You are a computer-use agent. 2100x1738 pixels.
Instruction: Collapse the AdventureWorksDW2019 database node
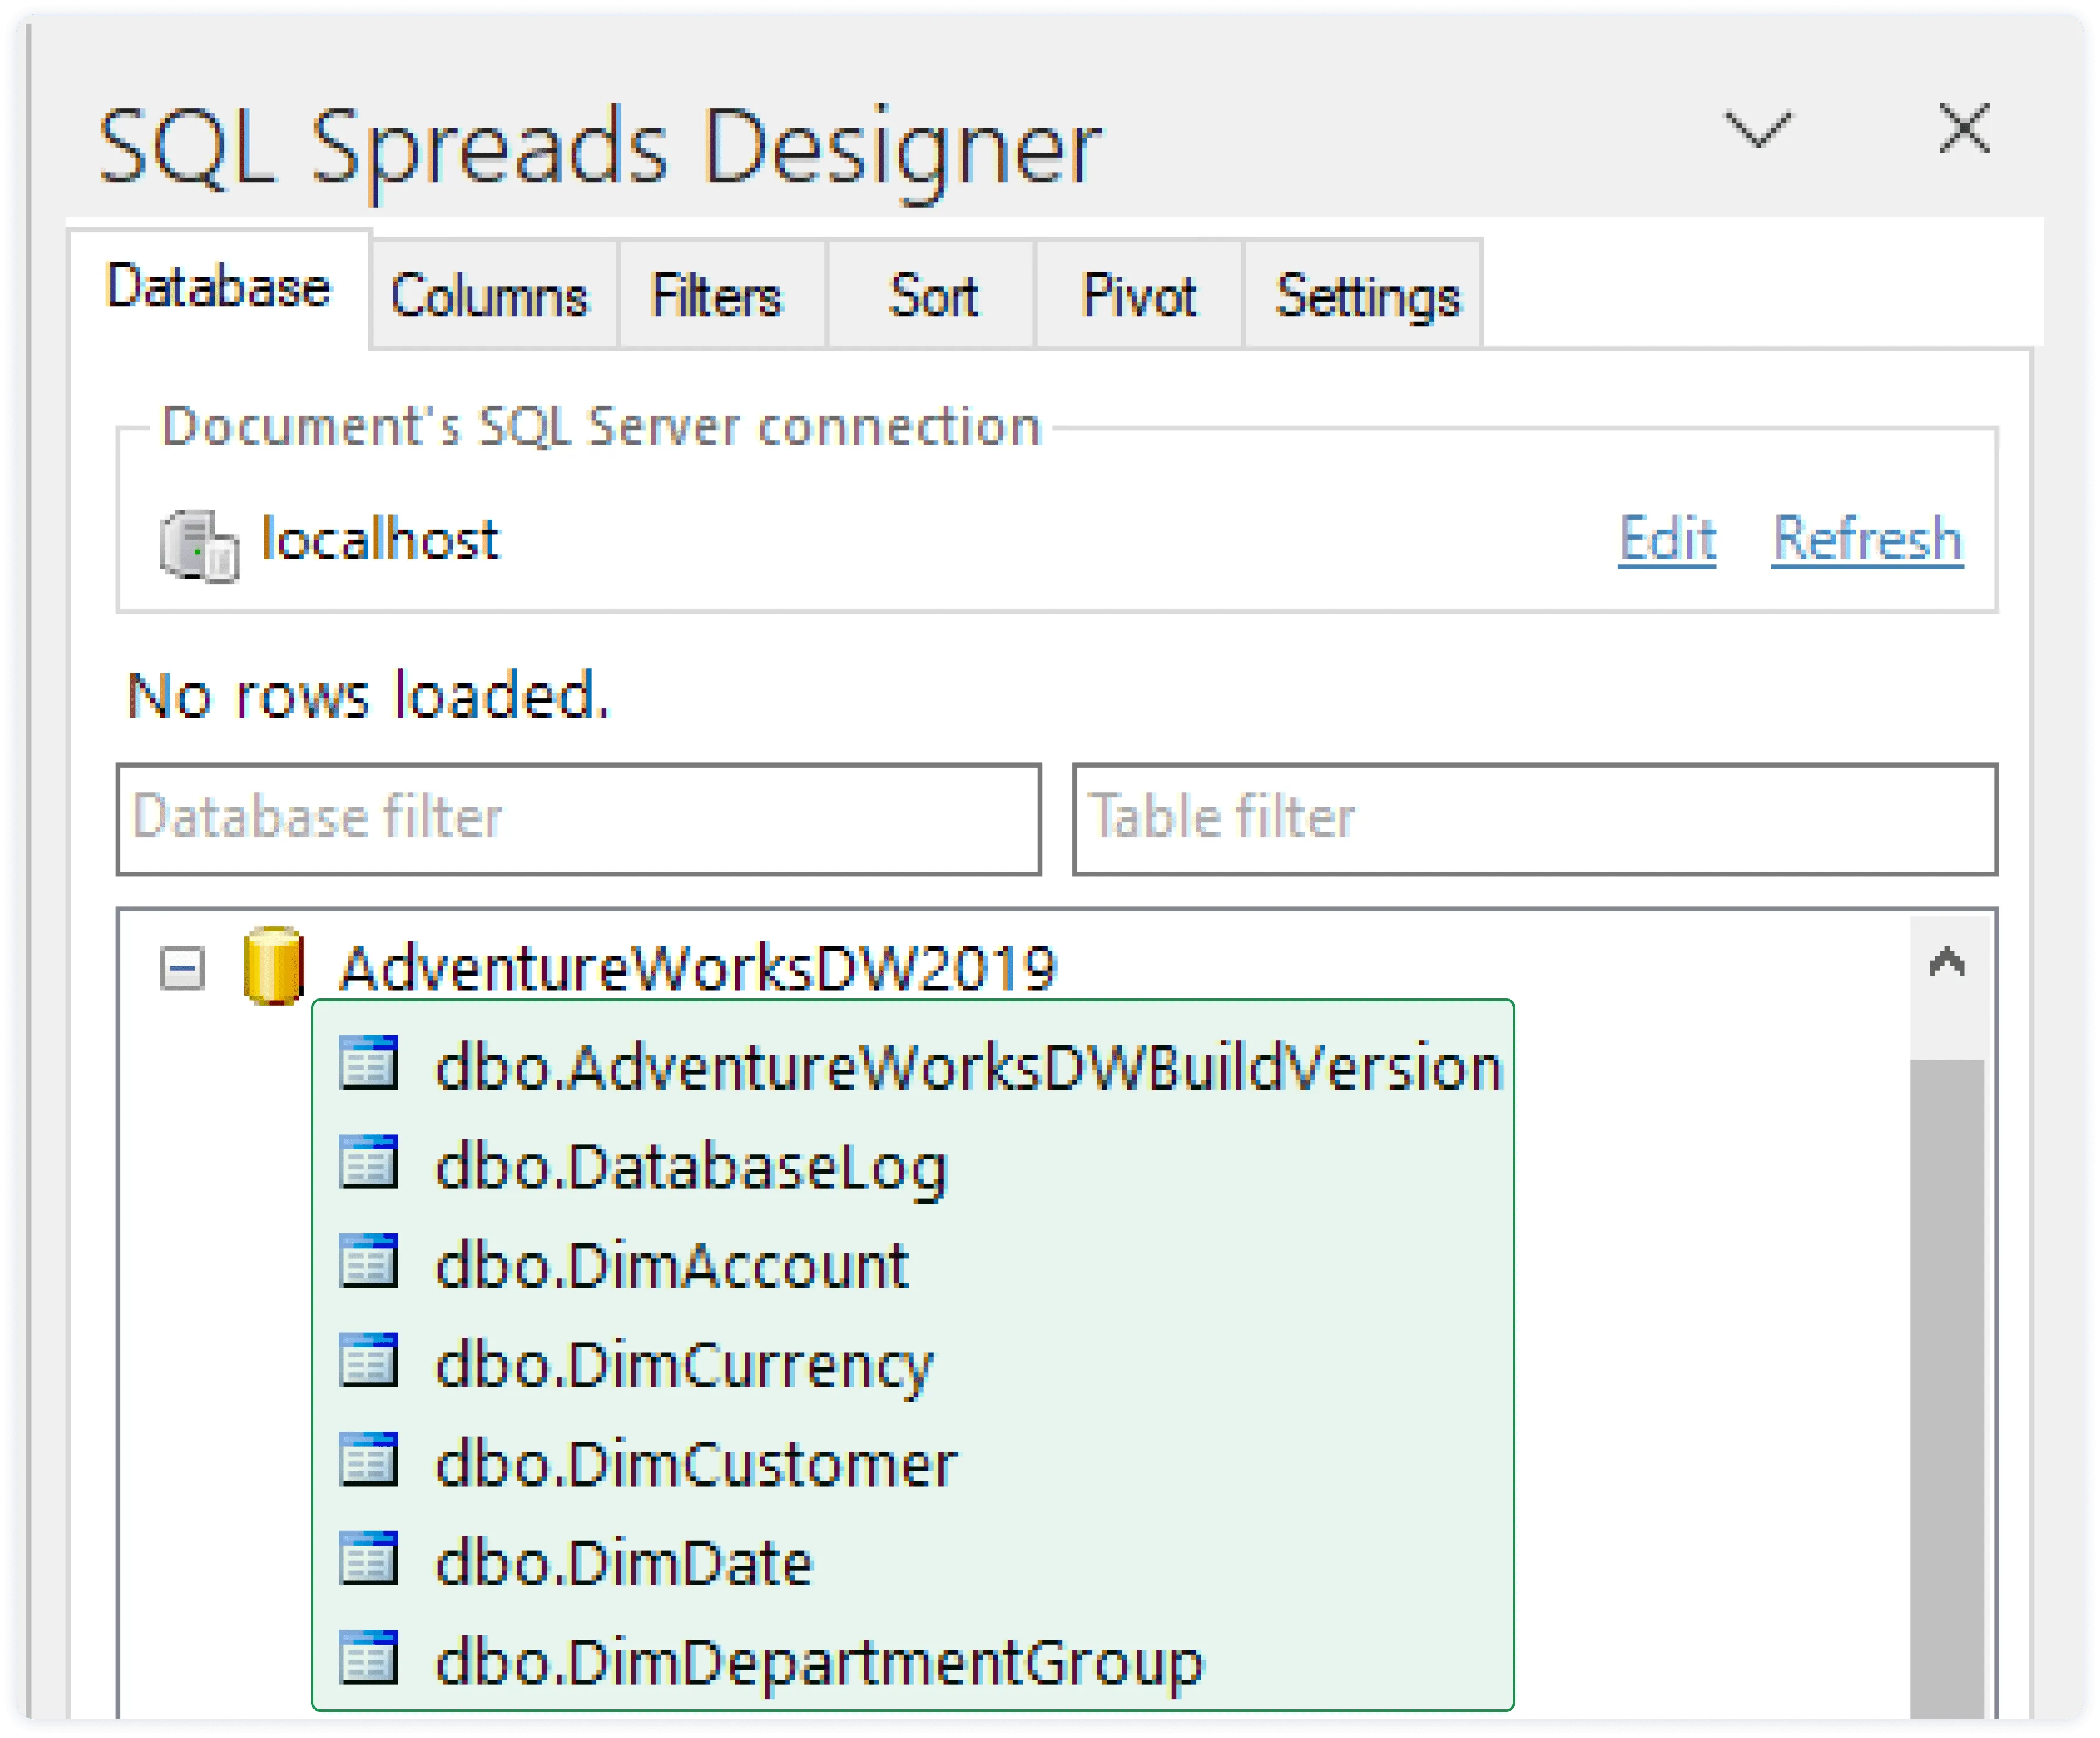[x=182, y=968]
